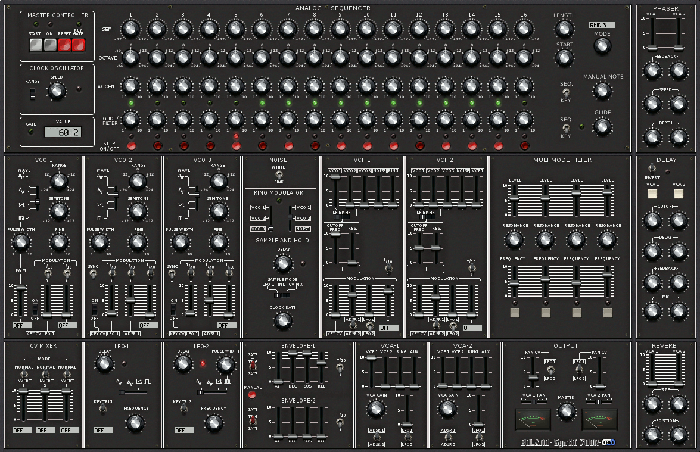
Task: Flip the Noise module toggle switch
Action: click(279, 175)
